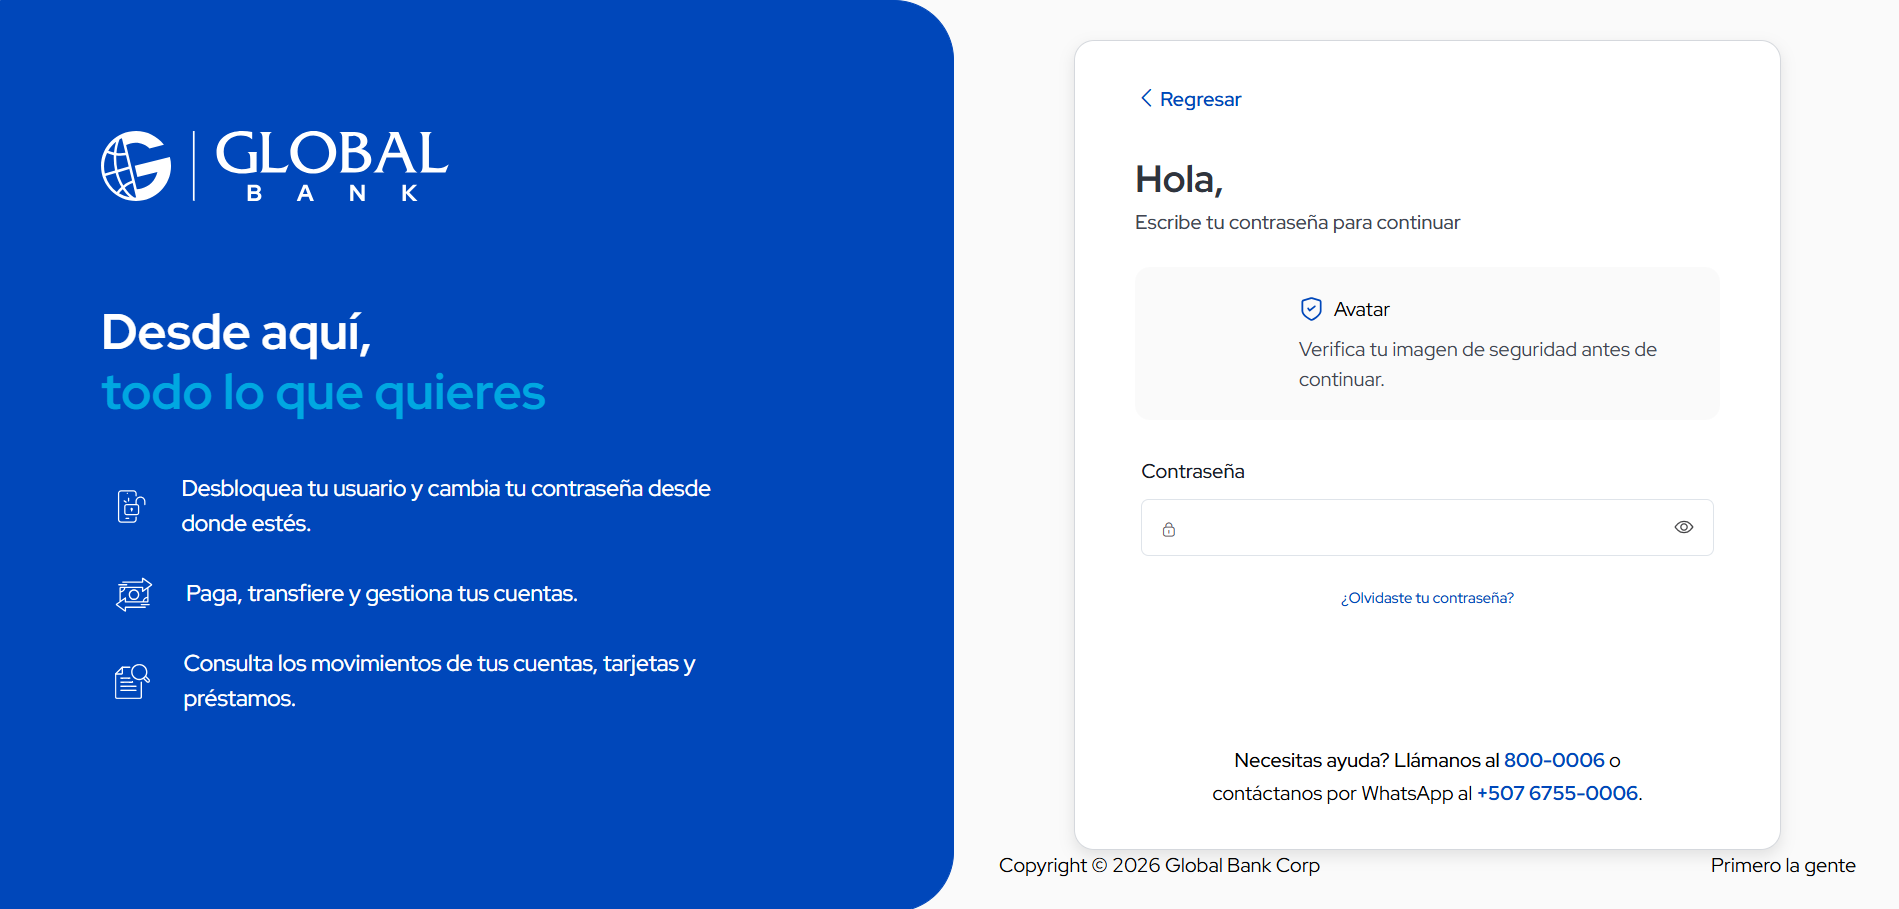Click 'Desbloquea tu usuario' feature text
1899x909 pixels.
click(x=446, y=506)
